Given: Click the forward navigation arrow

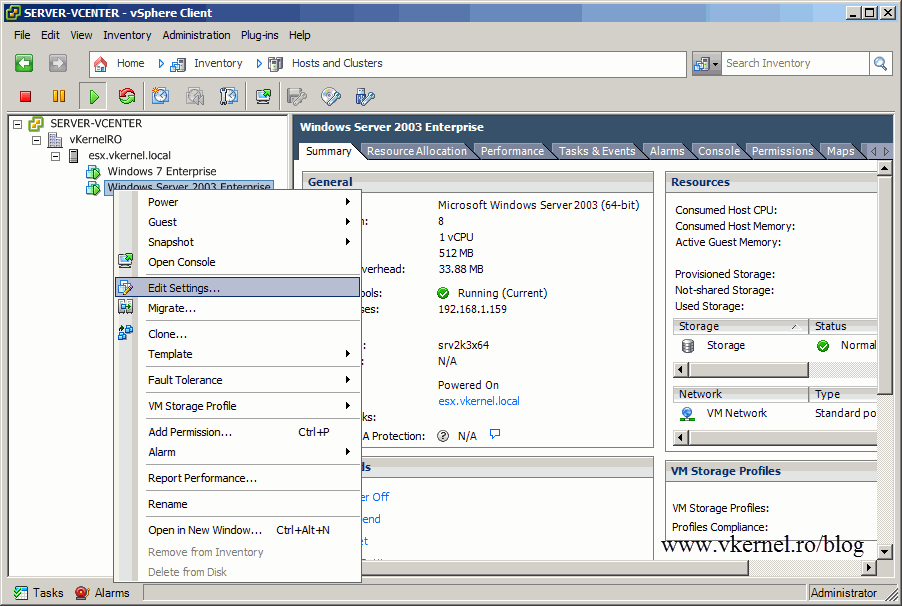Looking at the screenshot, I should point(58,63).
